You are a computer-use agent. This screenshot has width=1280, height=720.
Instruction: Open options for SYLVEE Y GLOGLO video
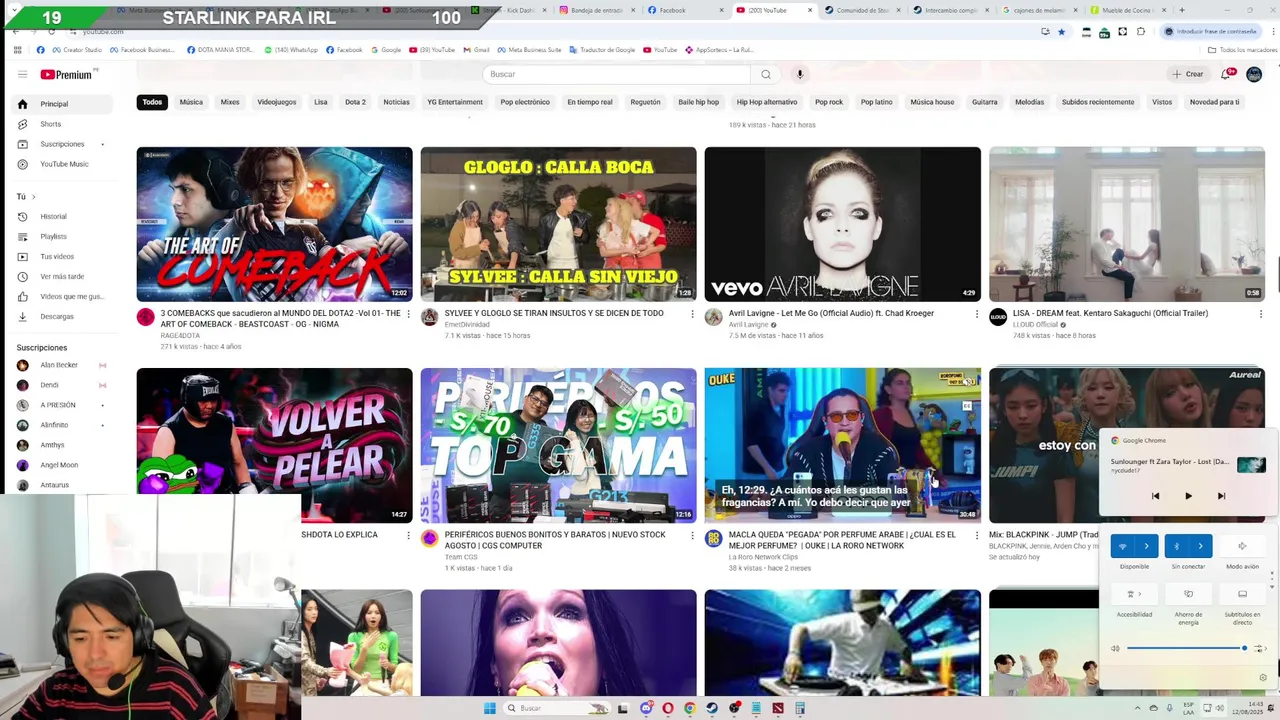692,314
